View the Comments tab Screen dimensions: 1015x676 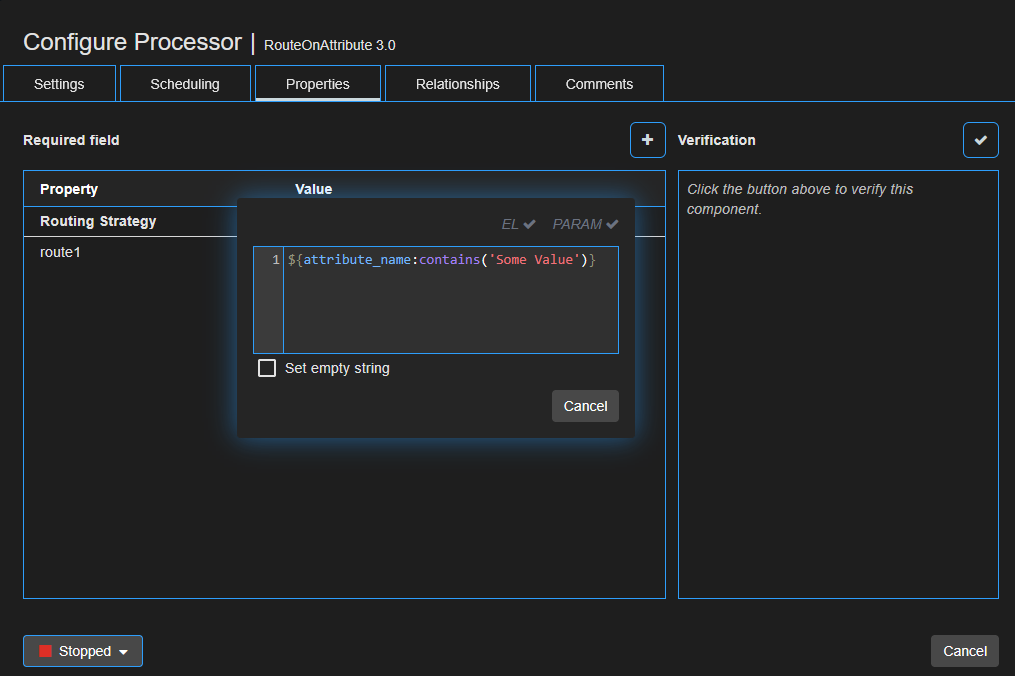pyautogui.click(x=599, y=84)
